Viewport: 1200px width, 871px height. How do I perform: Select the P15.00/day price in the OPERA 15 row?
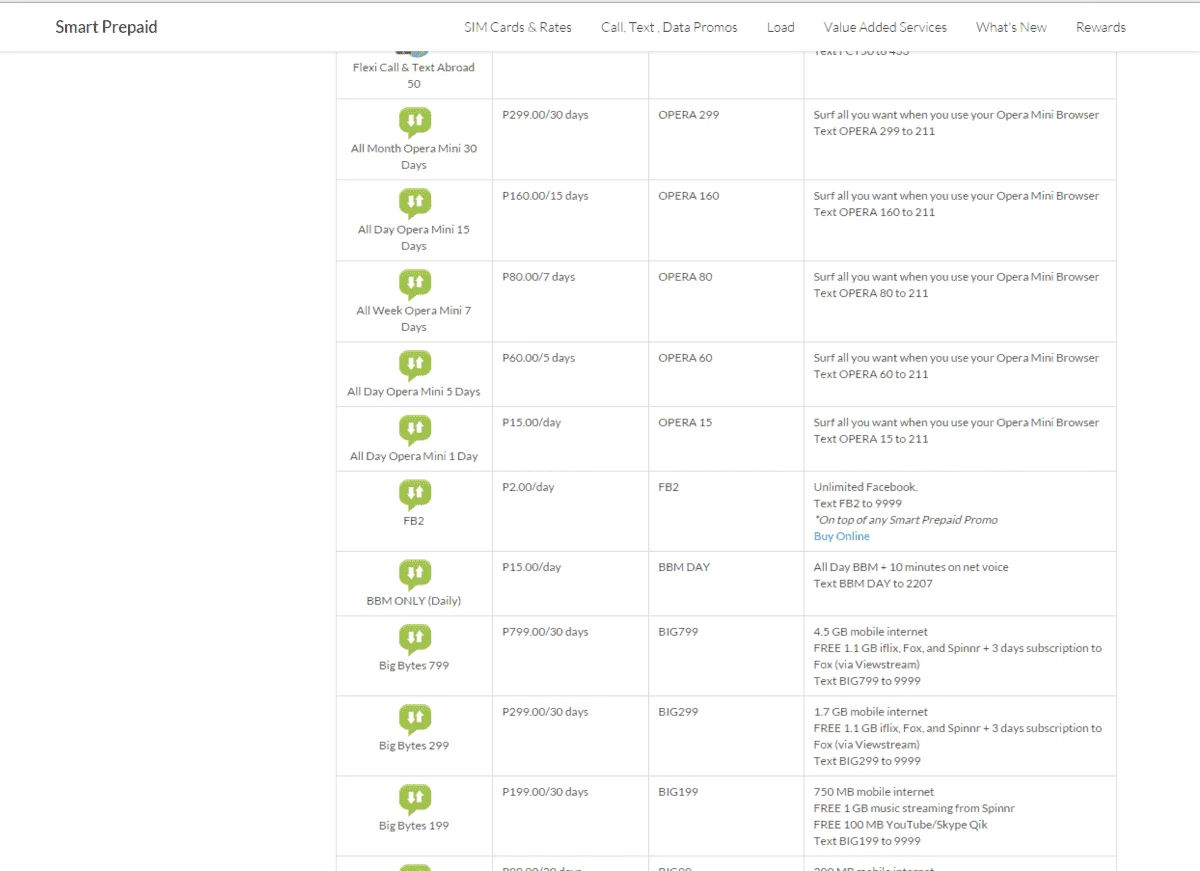(532, 422)
